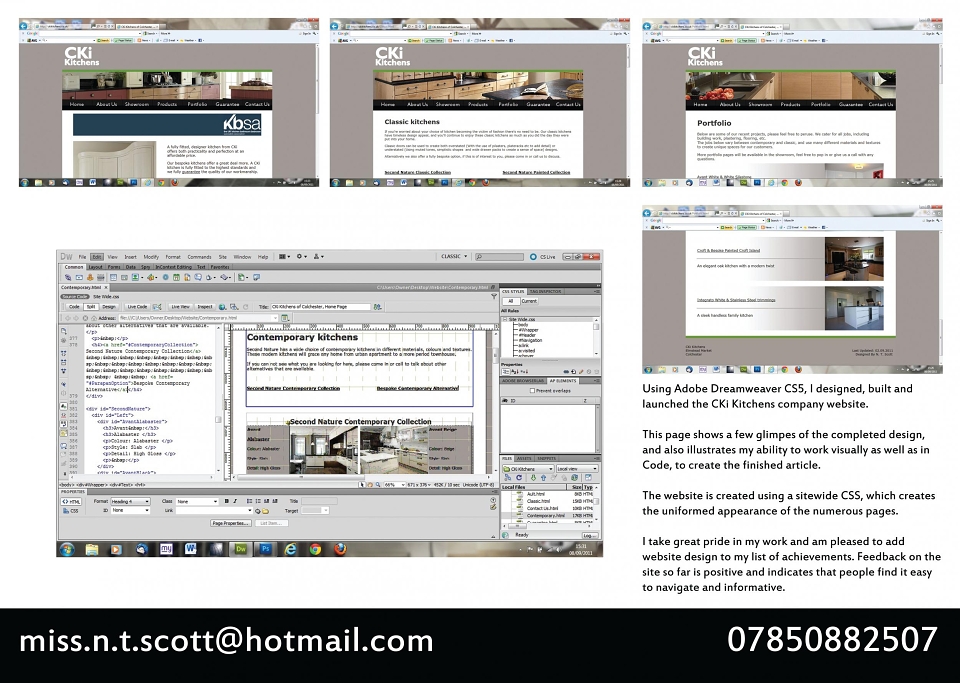The width and height of the screenshot is (960, 683).
Task: Click the Insert Table icon
Action: pyautogui.click(x=113, y=277)
